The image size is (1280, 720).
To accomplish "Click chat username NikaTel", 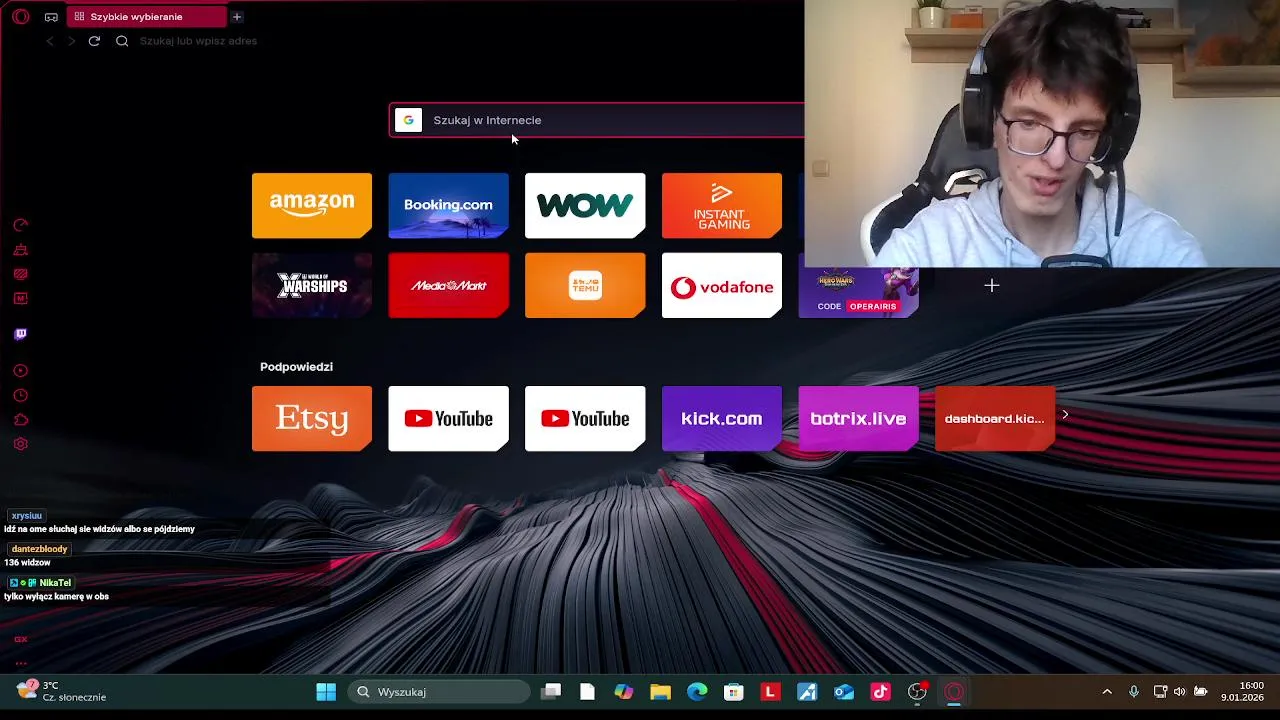I will tap(55, 583).
